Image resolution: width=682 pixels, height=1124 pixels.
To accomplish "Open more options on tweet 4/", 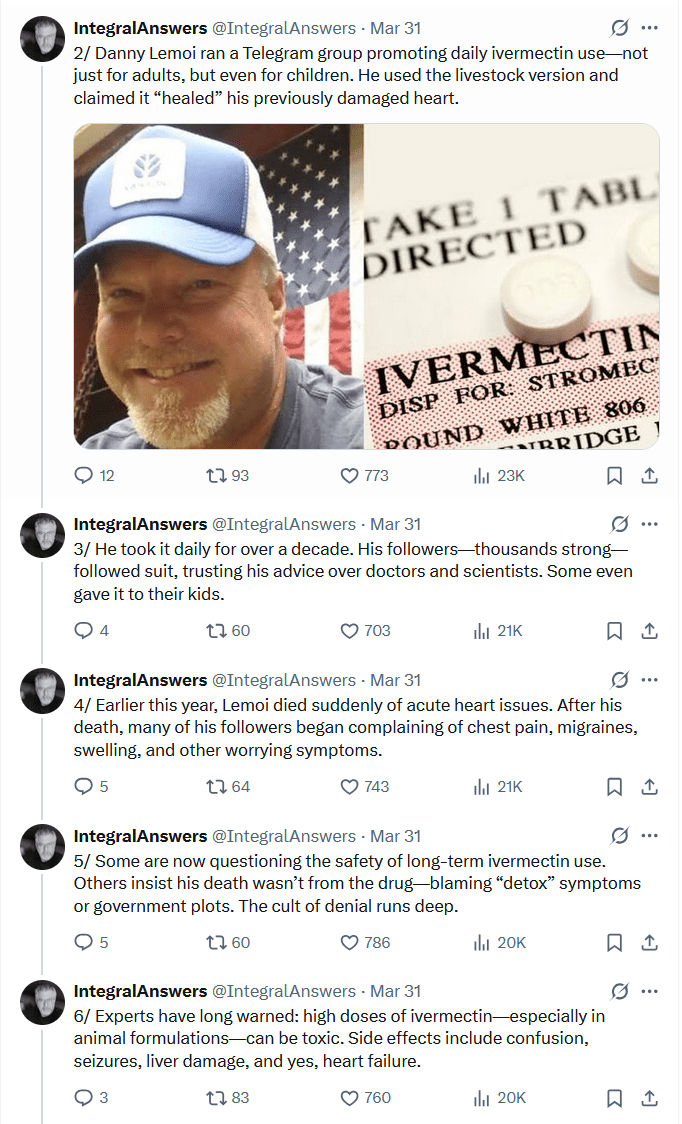I will pyautogui.click(x=650, y=680).
